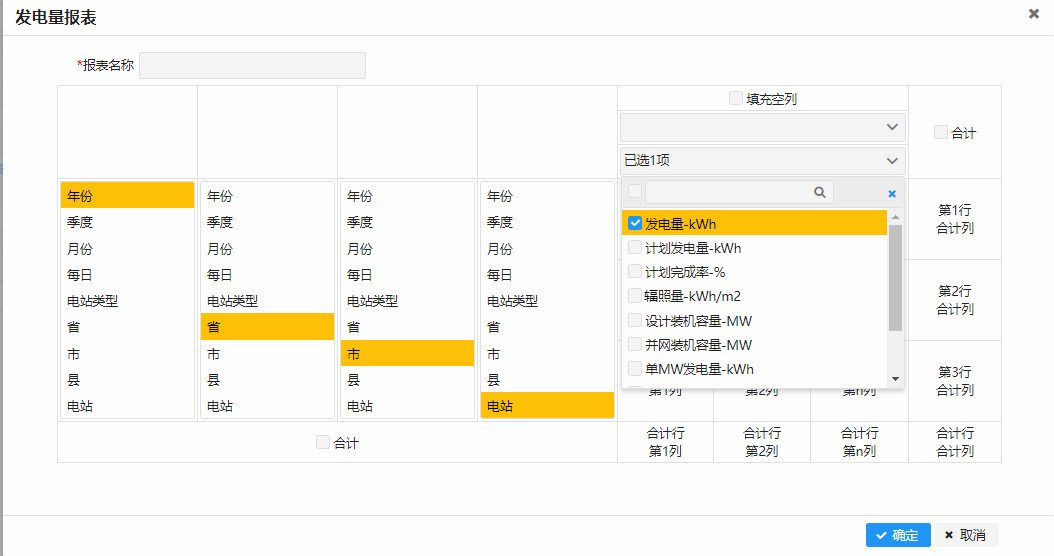1054x556 pixels.
Task: Click the blue x to close dropdown list
Action: 892,193
